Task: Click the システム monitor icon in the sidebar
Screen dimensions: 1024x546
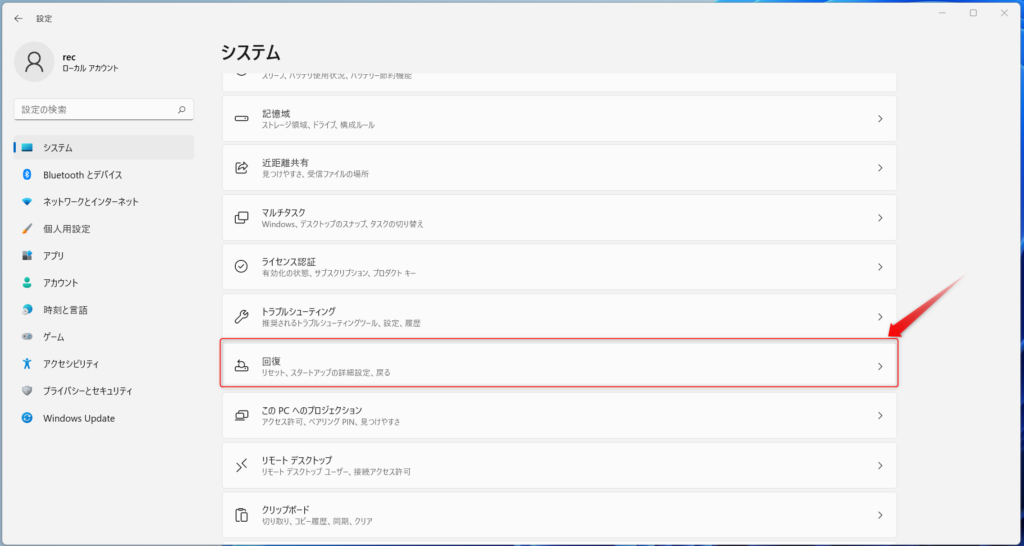Action: 27,148
